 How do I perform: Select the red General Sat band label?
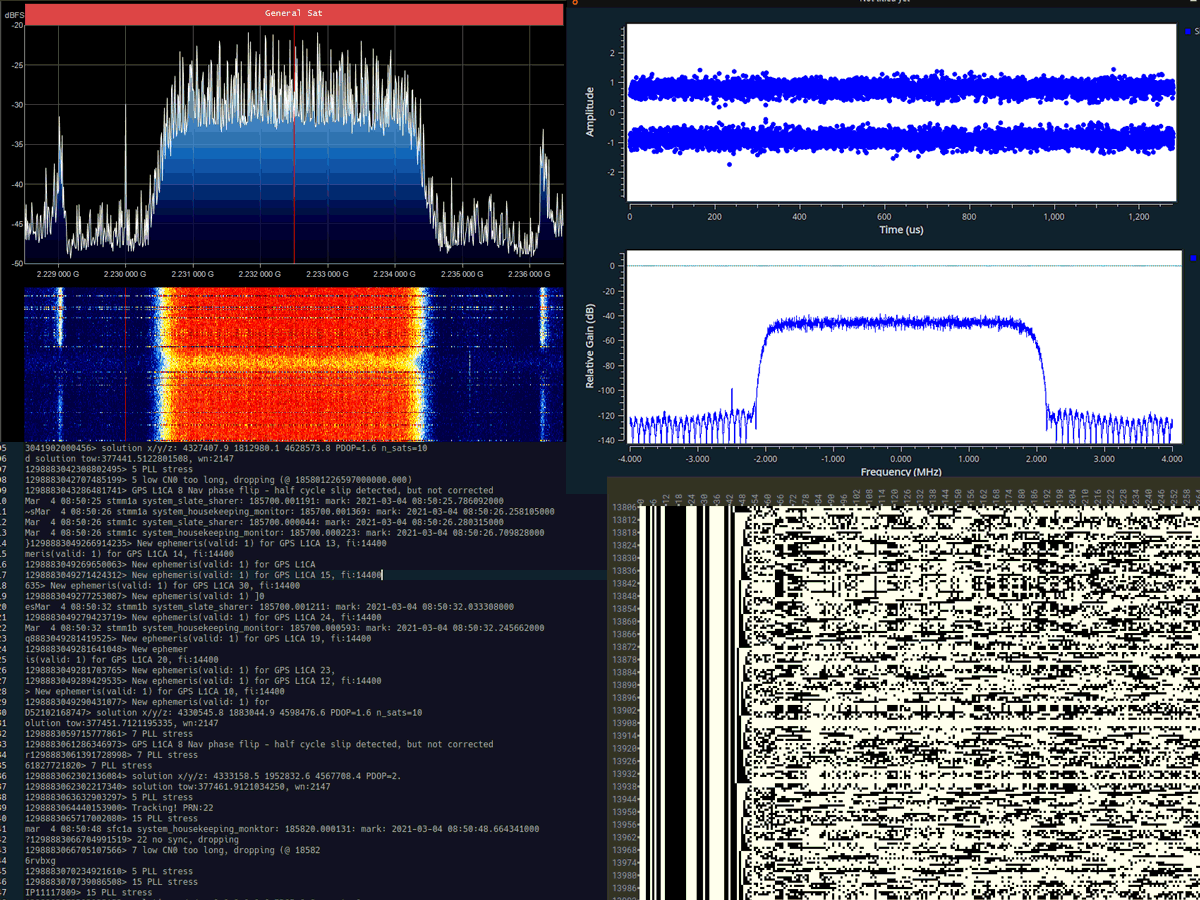tap(293, 14)
